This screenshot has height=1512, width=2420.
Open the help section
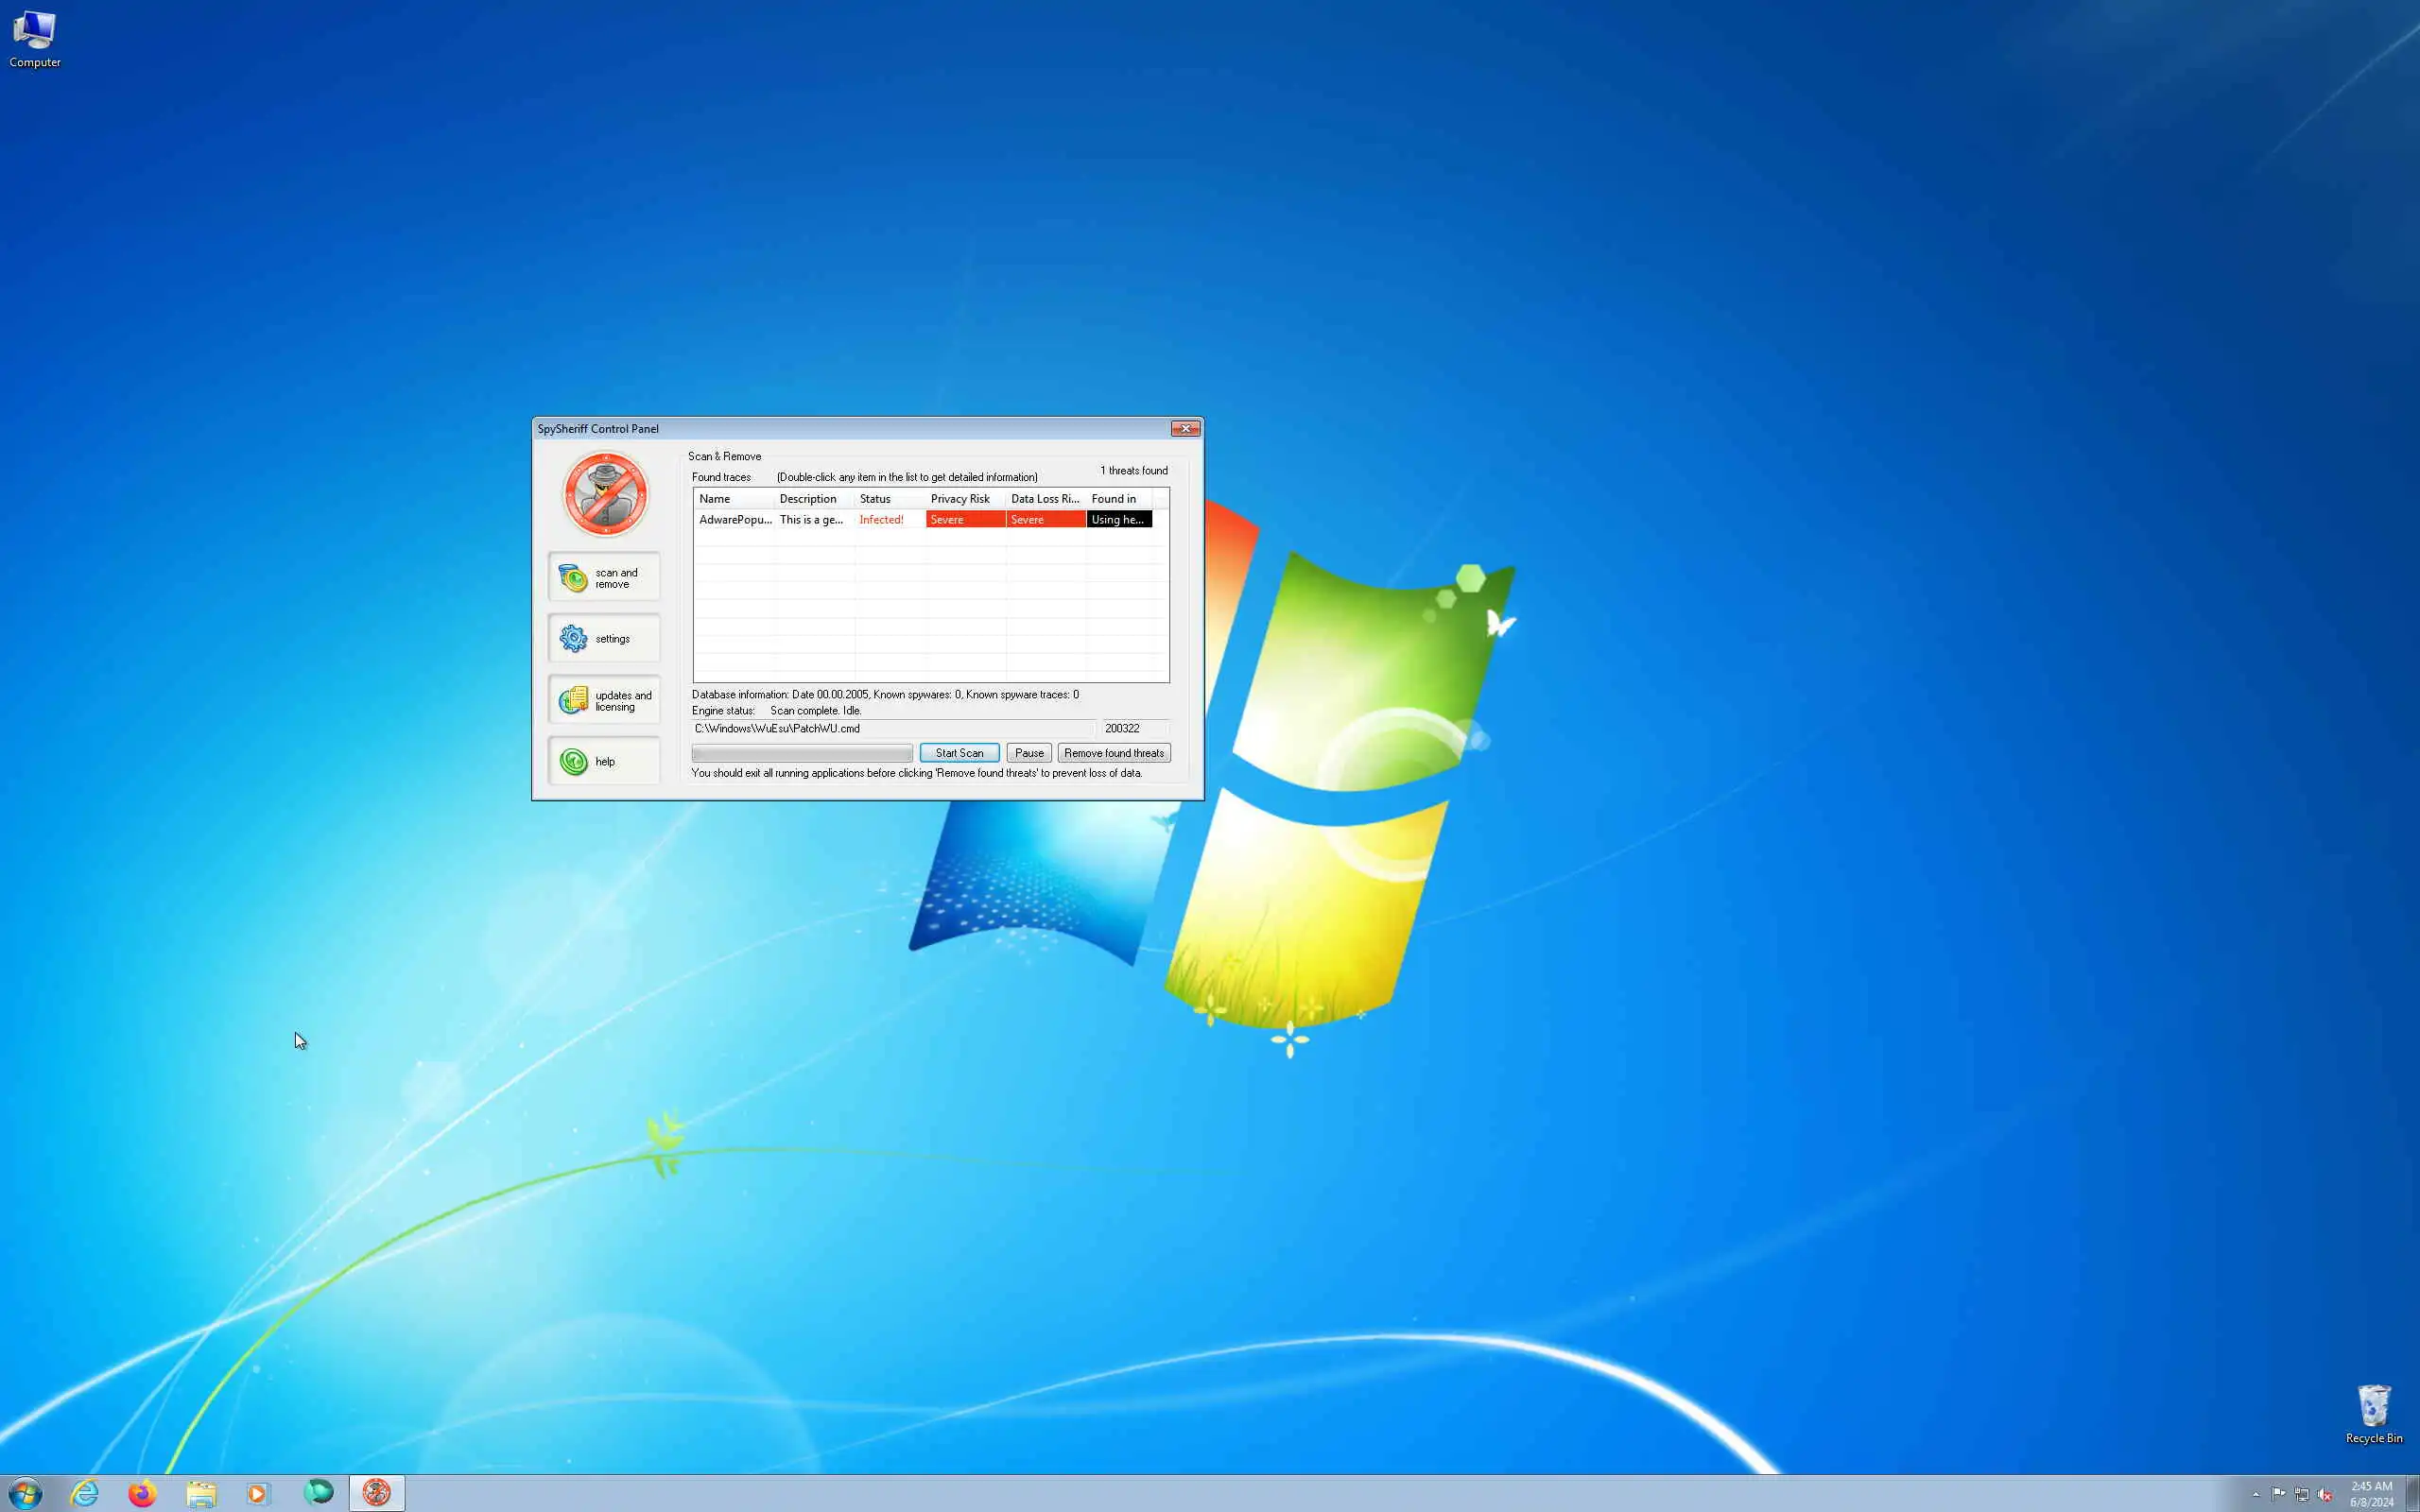[604, 761]
